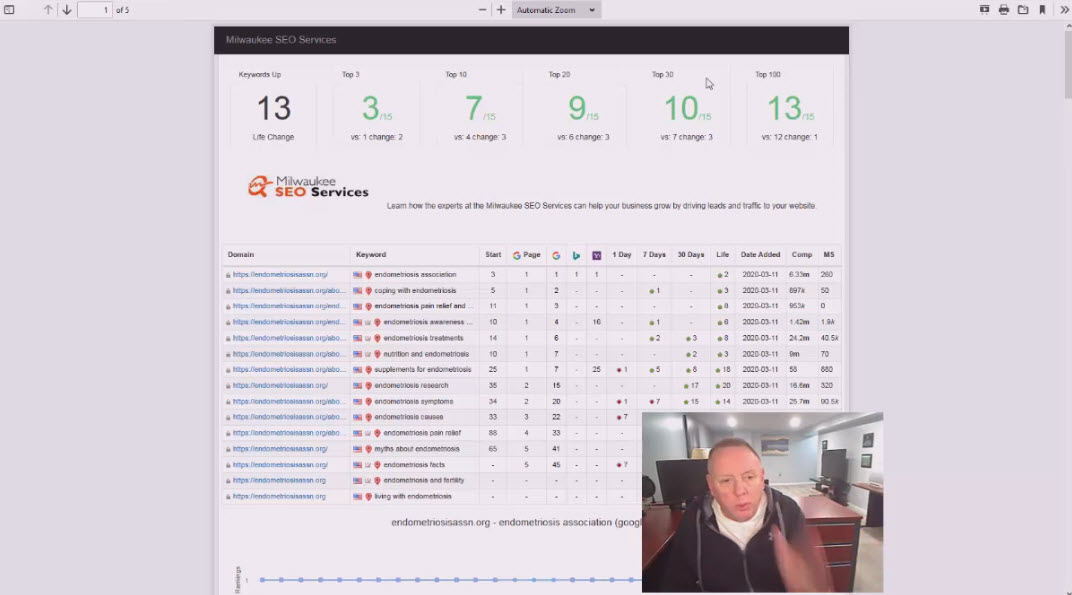The width and height of the screenshot is (1072, 595).
Task: Toggle the PDF sidebar panel
Action: [9, 10]
